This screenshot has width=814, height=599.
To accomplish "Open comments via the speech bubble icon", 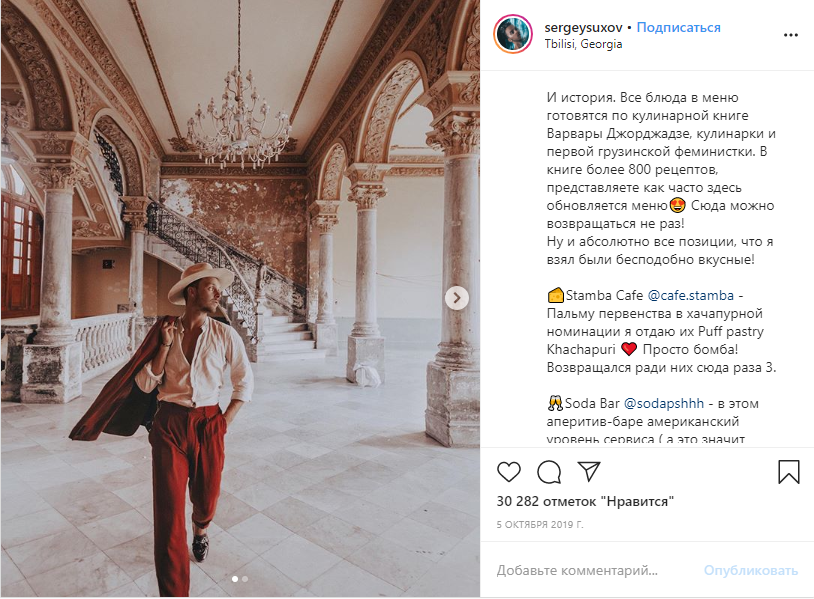I will coord(549,472).
